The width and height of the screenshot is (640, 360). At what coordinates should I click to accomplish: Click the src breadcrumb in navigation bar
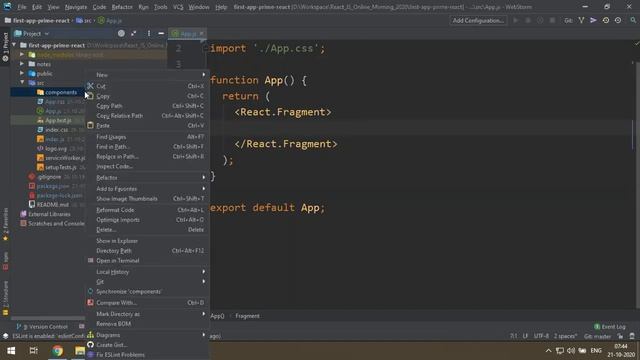[x=84, y=20]
